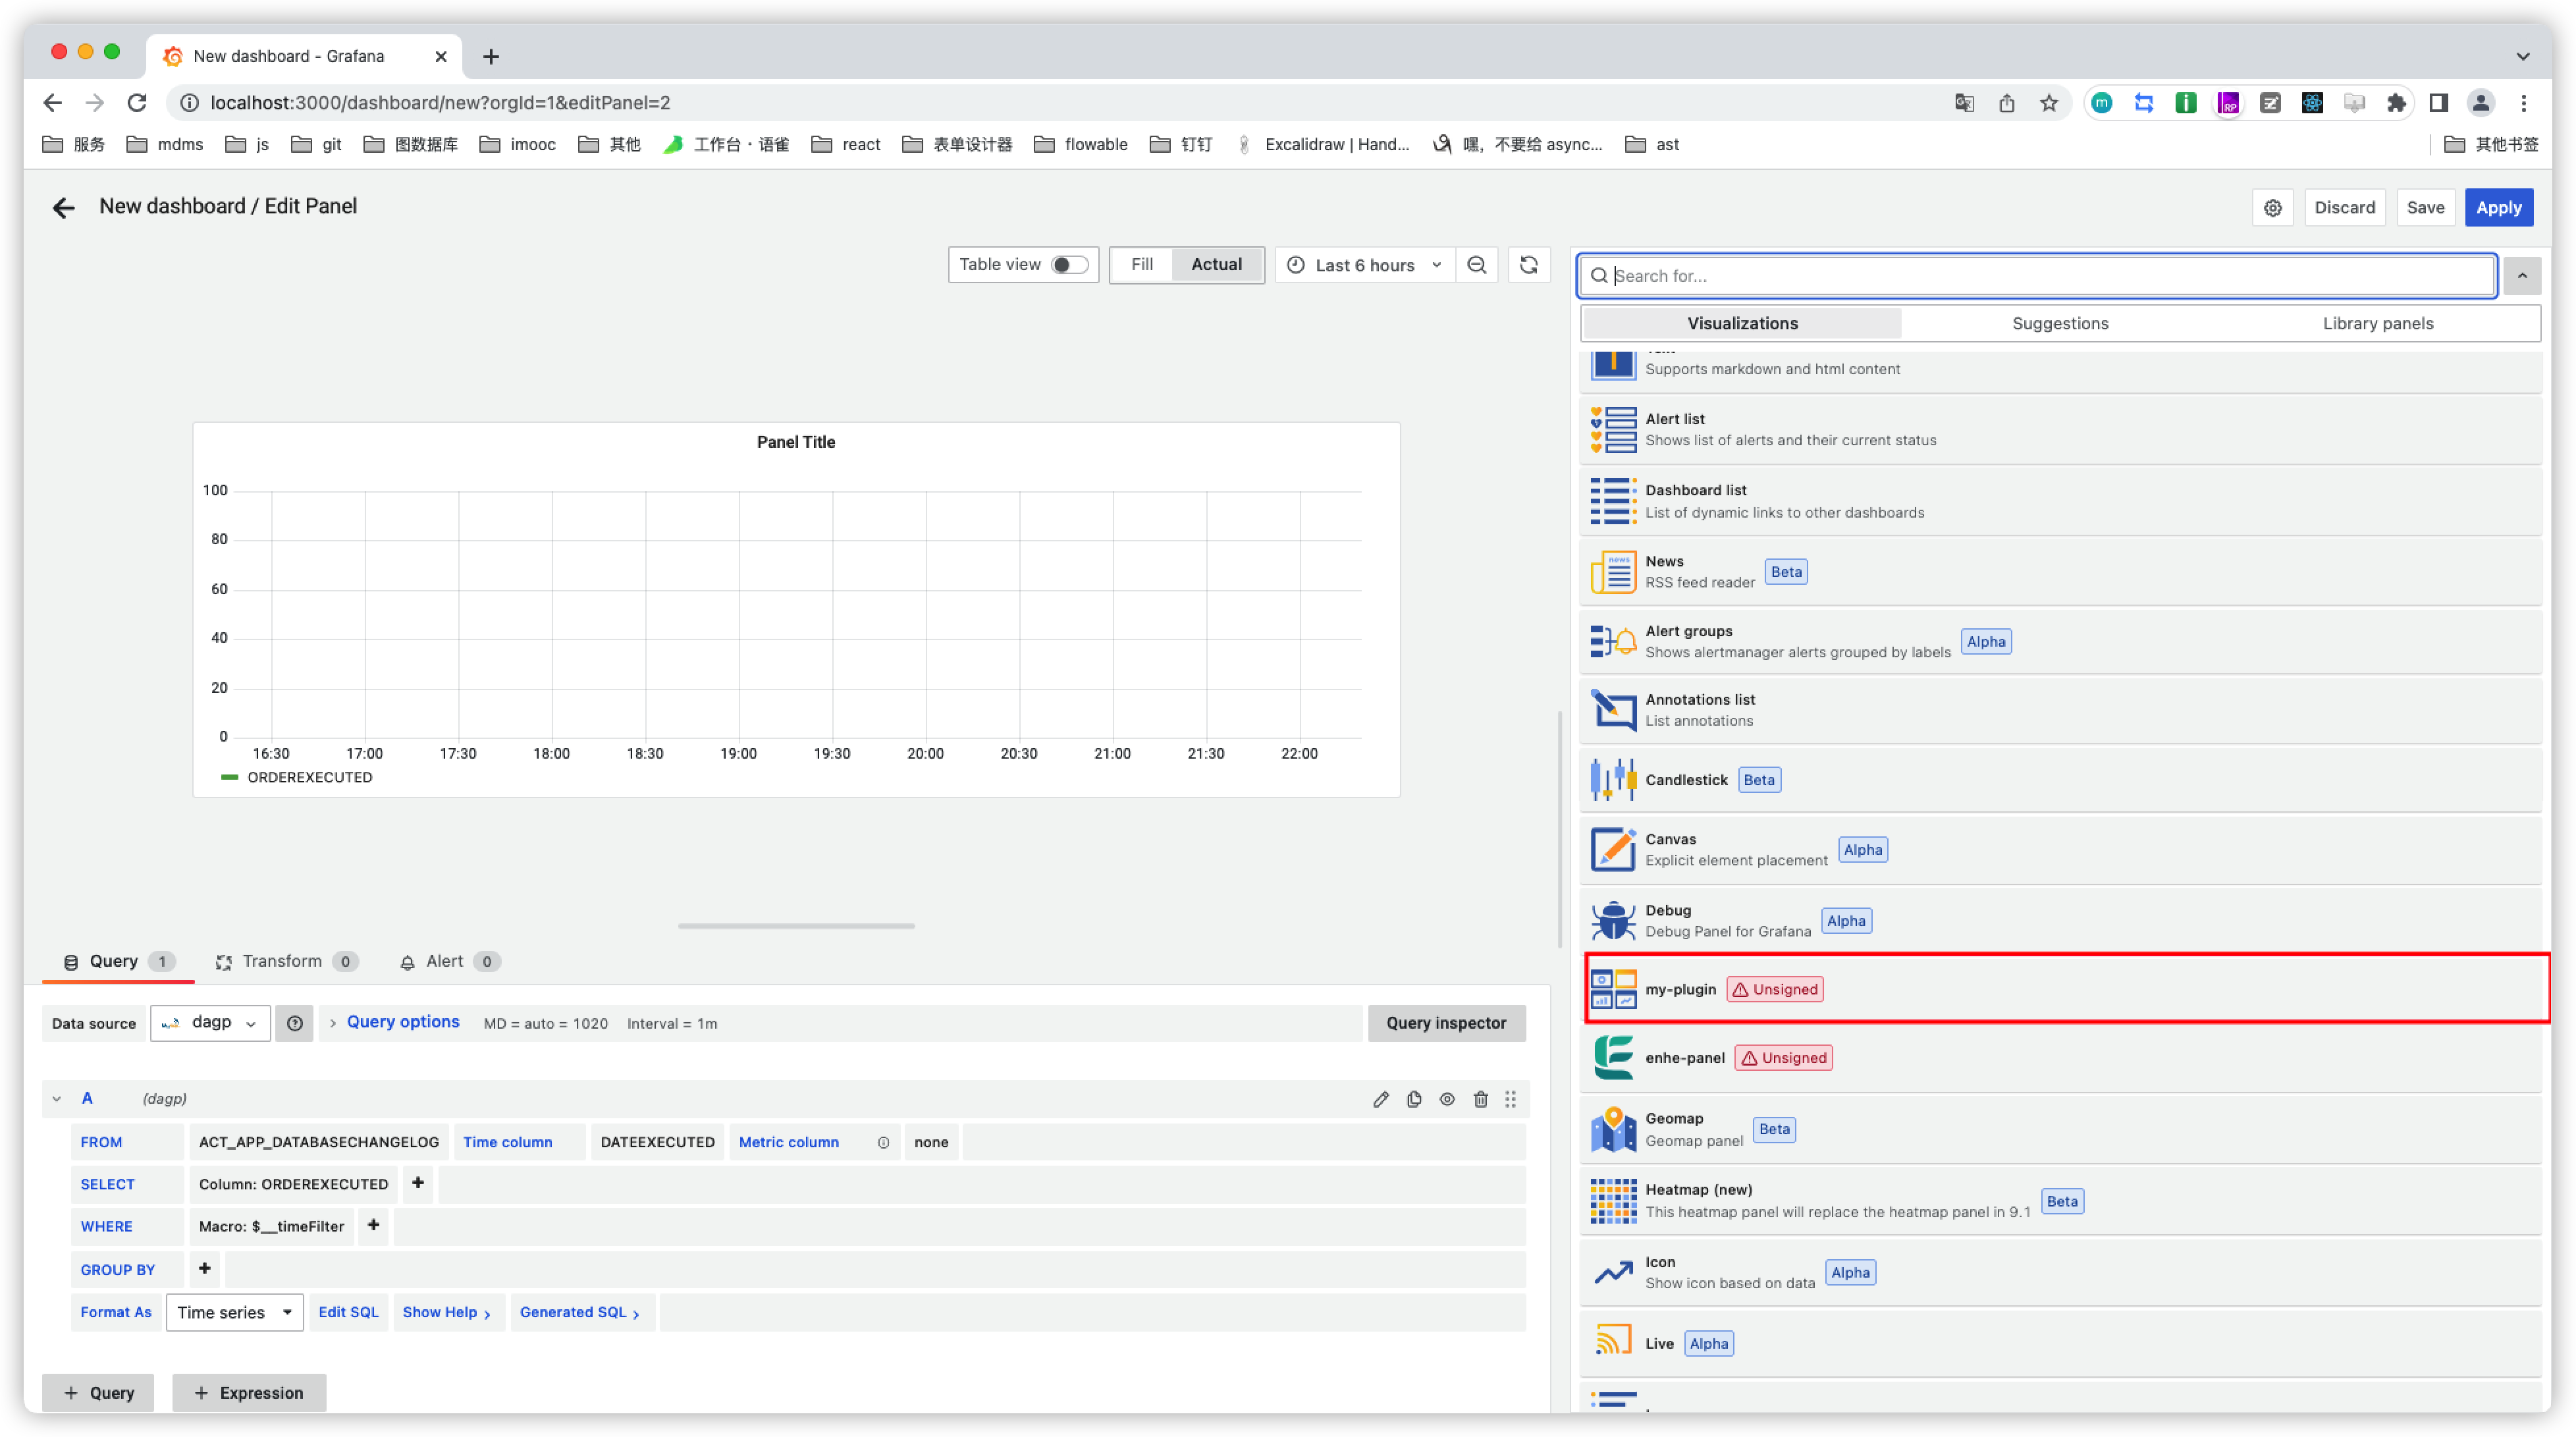Open dashboard settings gear icon
Image resolution: width=2576 pixels, height=1437 pixels.
pyautogui.click(x=2272, y=208)
